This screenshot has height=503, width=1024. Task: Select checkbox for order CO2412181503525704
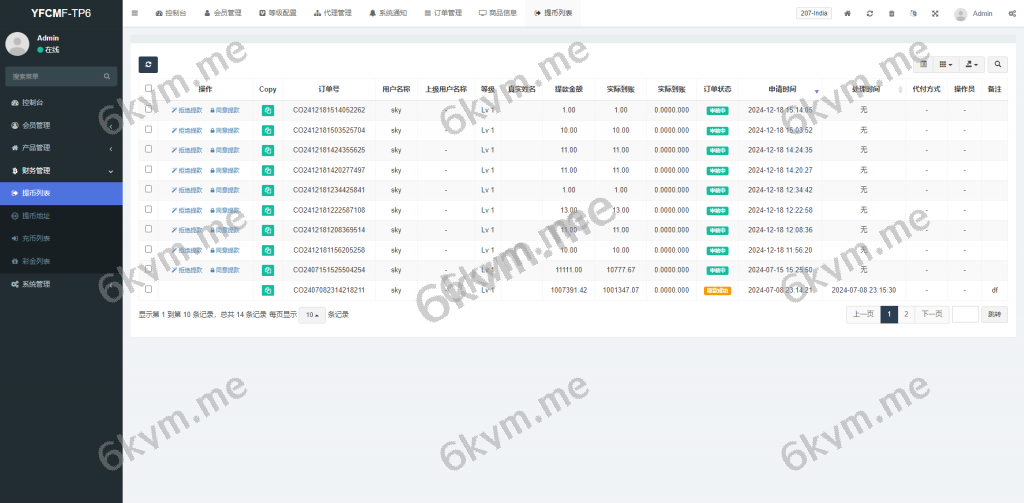click(149, 130)
